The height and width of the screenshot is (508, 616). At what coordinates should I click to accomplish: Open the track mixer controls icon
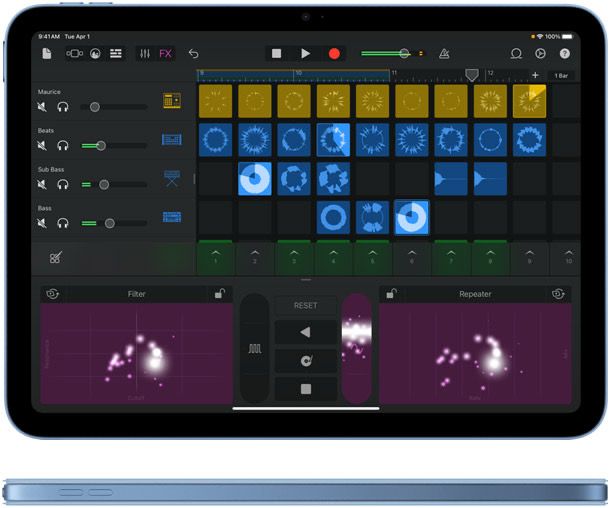[145, 53]
